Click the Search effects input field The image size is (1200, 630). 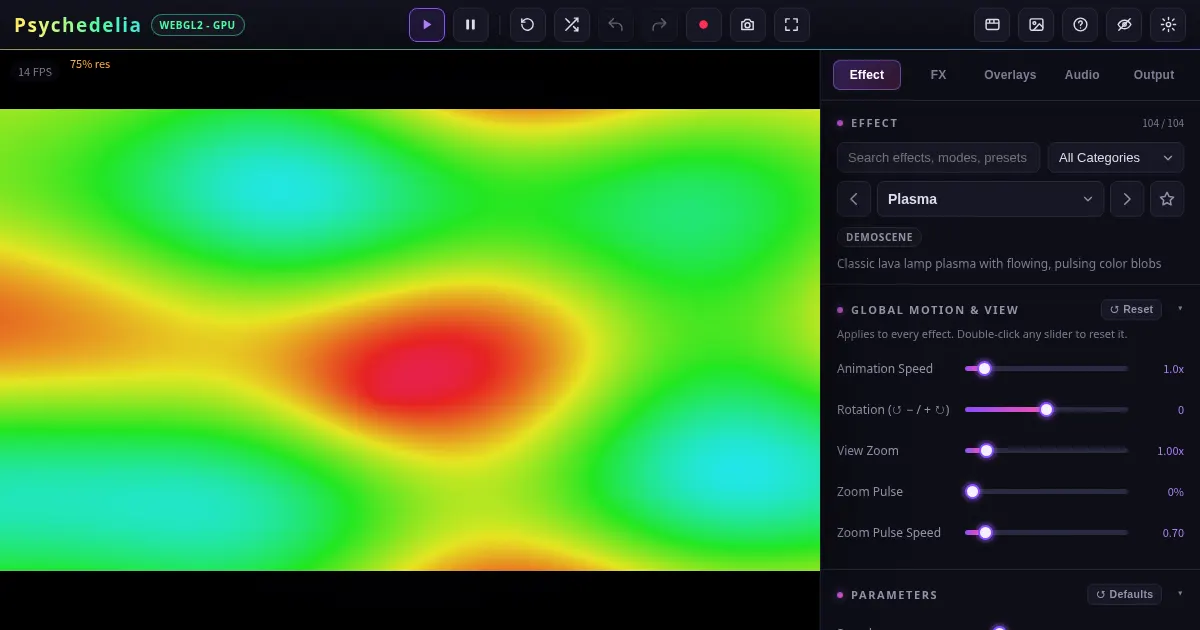tap(938, 157)
